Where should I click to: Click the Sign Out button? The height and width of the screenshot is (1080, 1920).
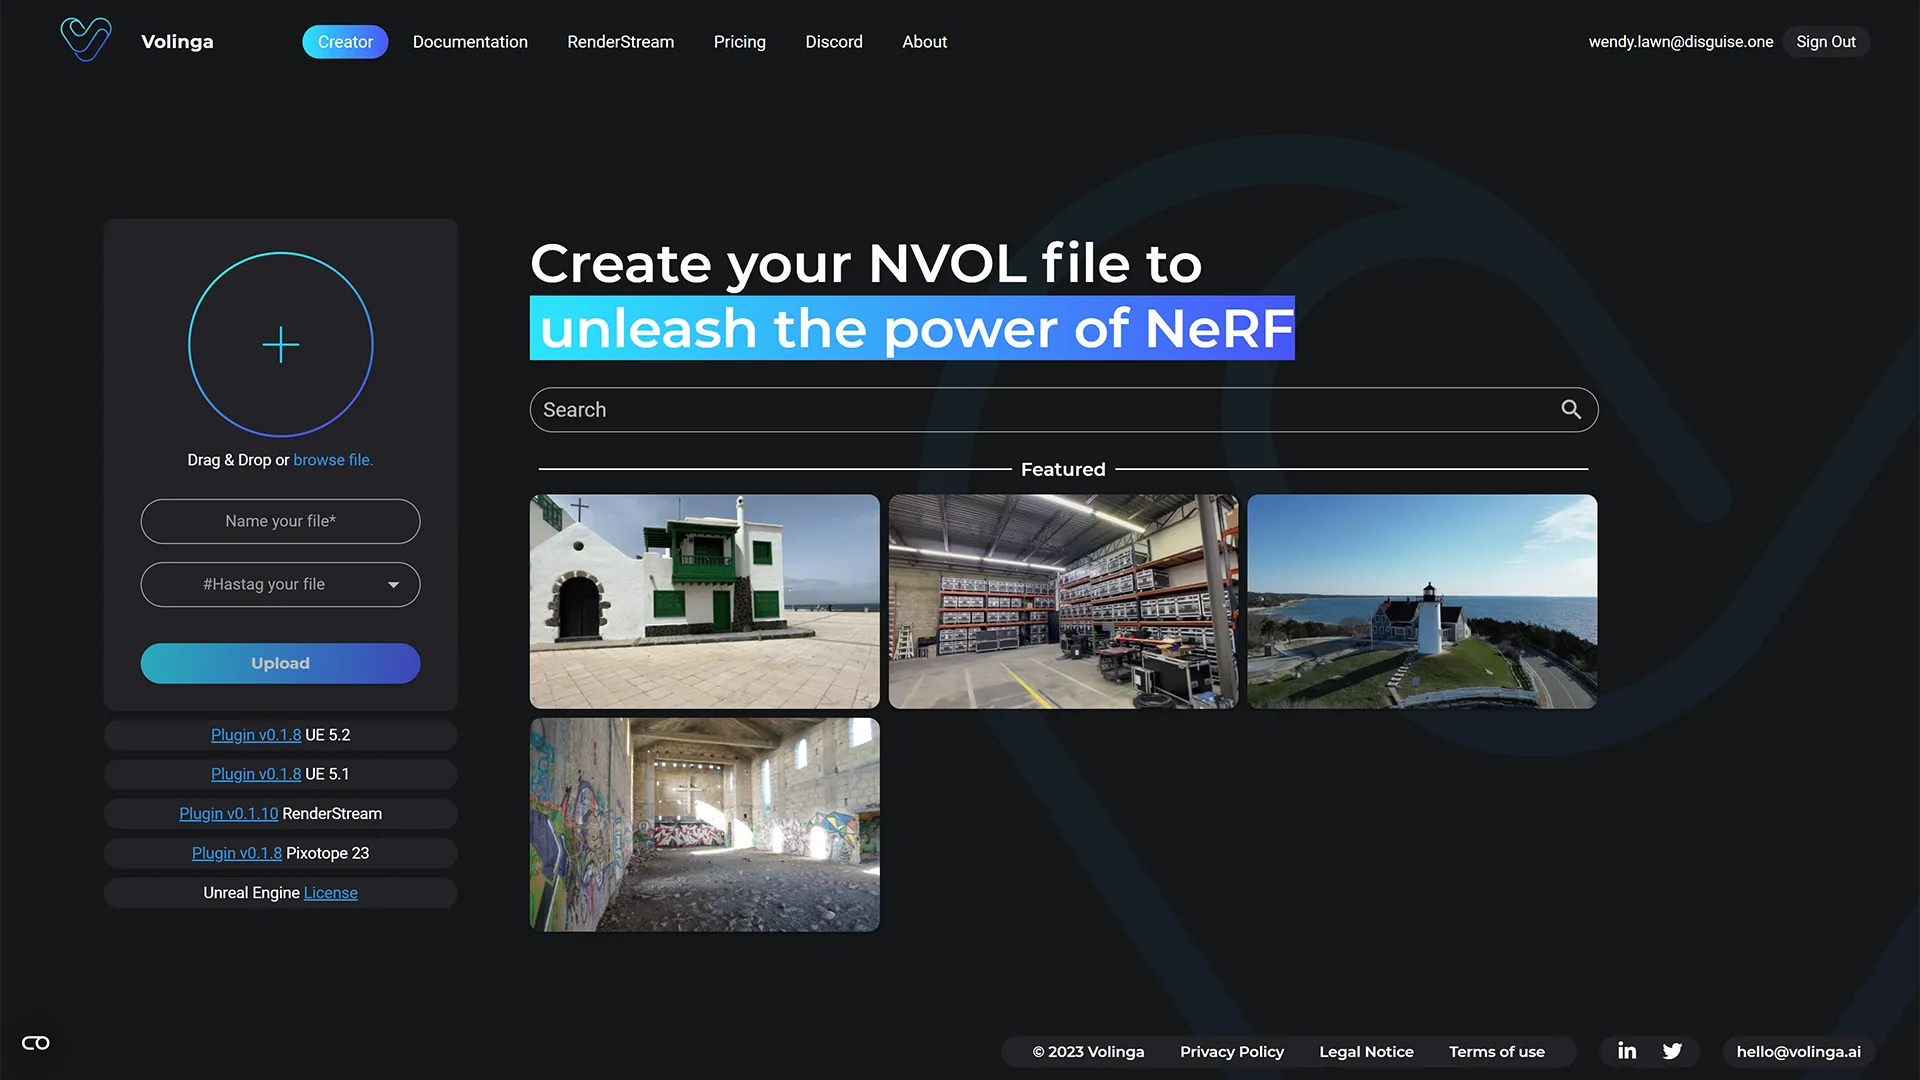pos(1825,42)
